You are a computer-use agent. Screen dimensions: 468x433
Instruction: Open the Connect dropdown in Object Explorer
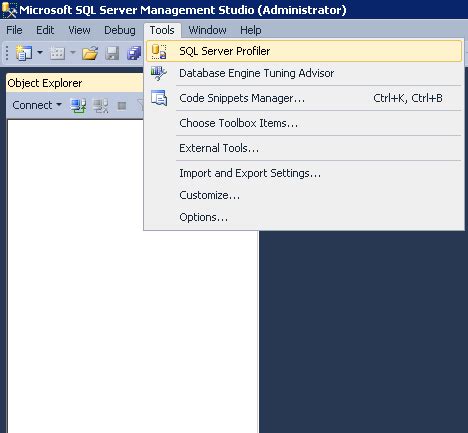37,105
